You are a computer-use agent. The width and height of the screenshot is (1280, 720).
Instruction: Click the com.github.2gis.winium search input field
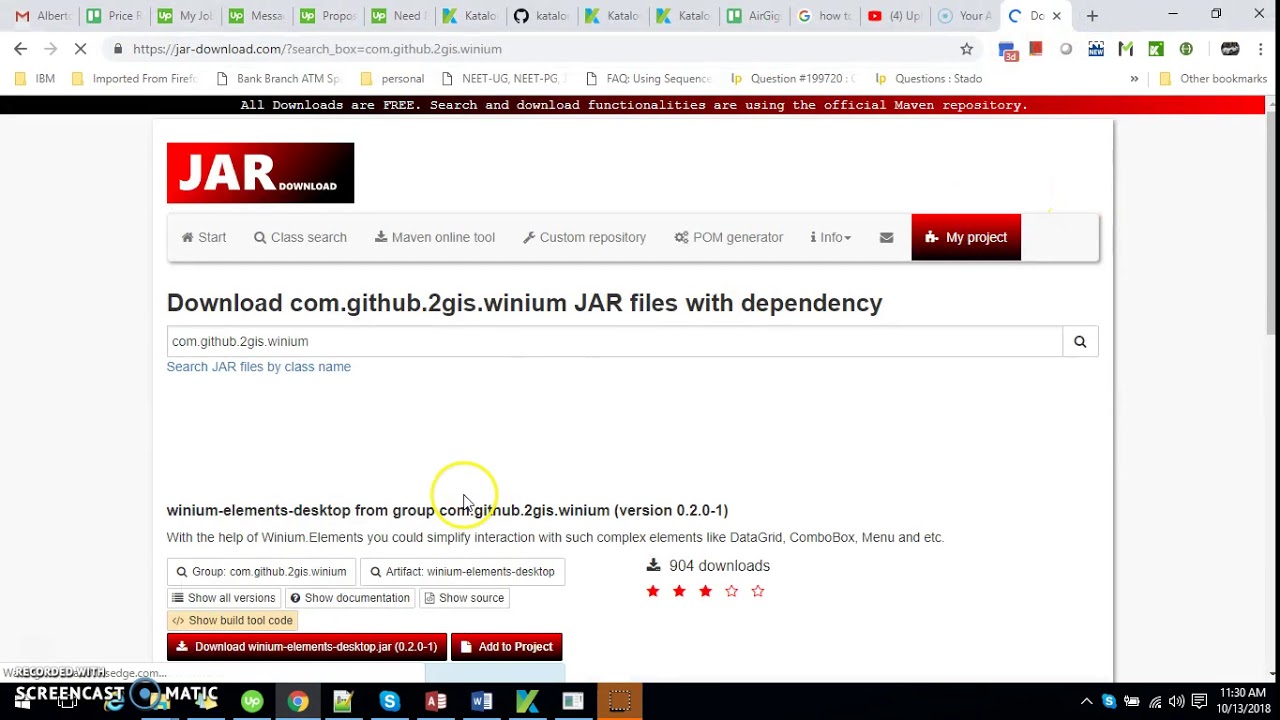pyautogui.click(x=614, y=342)
